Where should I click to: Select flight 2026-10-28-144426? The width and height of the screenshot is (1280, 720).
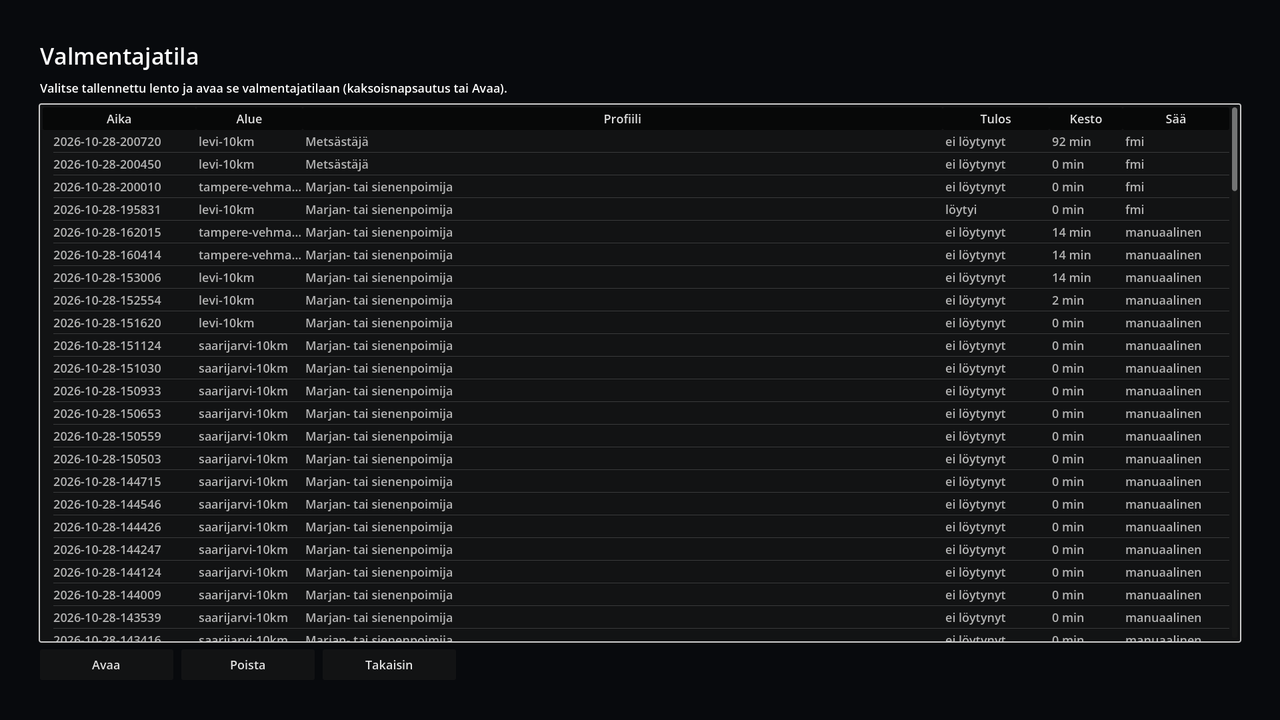point(641,527)
